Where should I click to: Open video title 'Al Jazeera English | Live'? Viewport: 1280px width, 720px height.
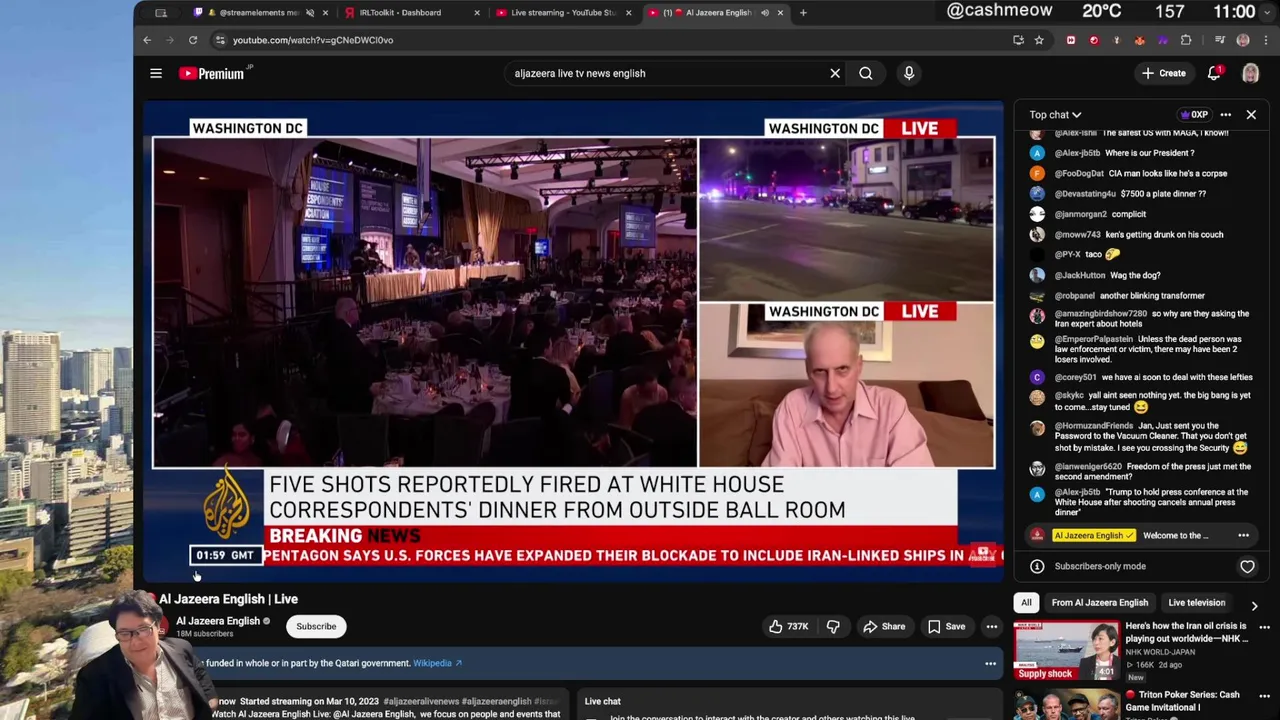pos(228,599)
